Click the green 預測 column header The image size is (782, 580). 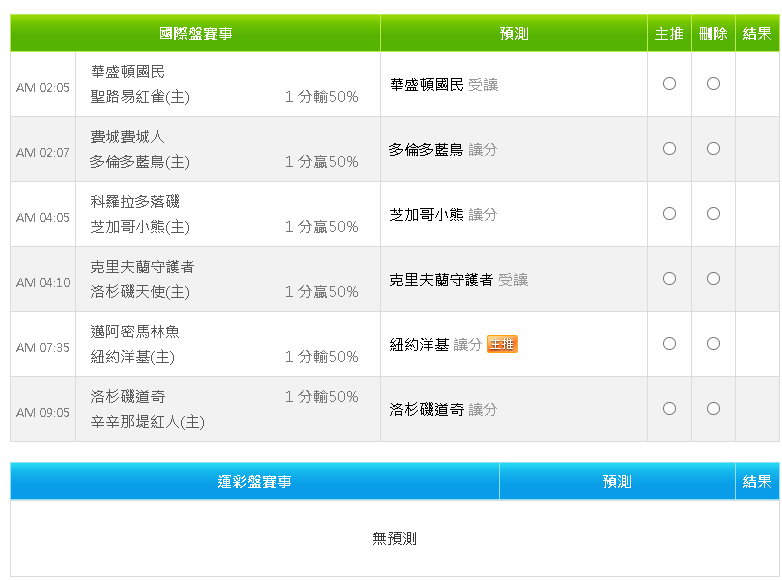tap(514, 33)
